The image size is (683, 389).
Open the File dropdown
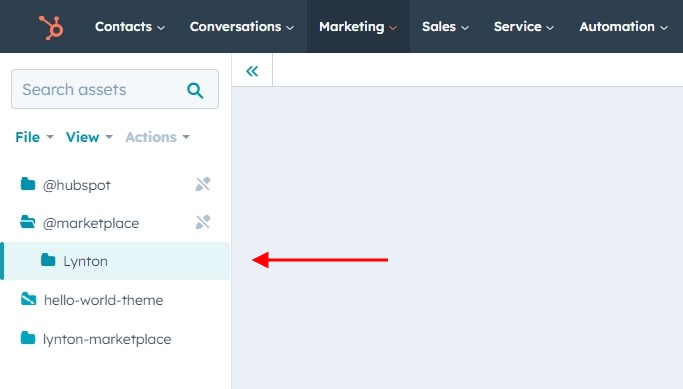(34, 137)
